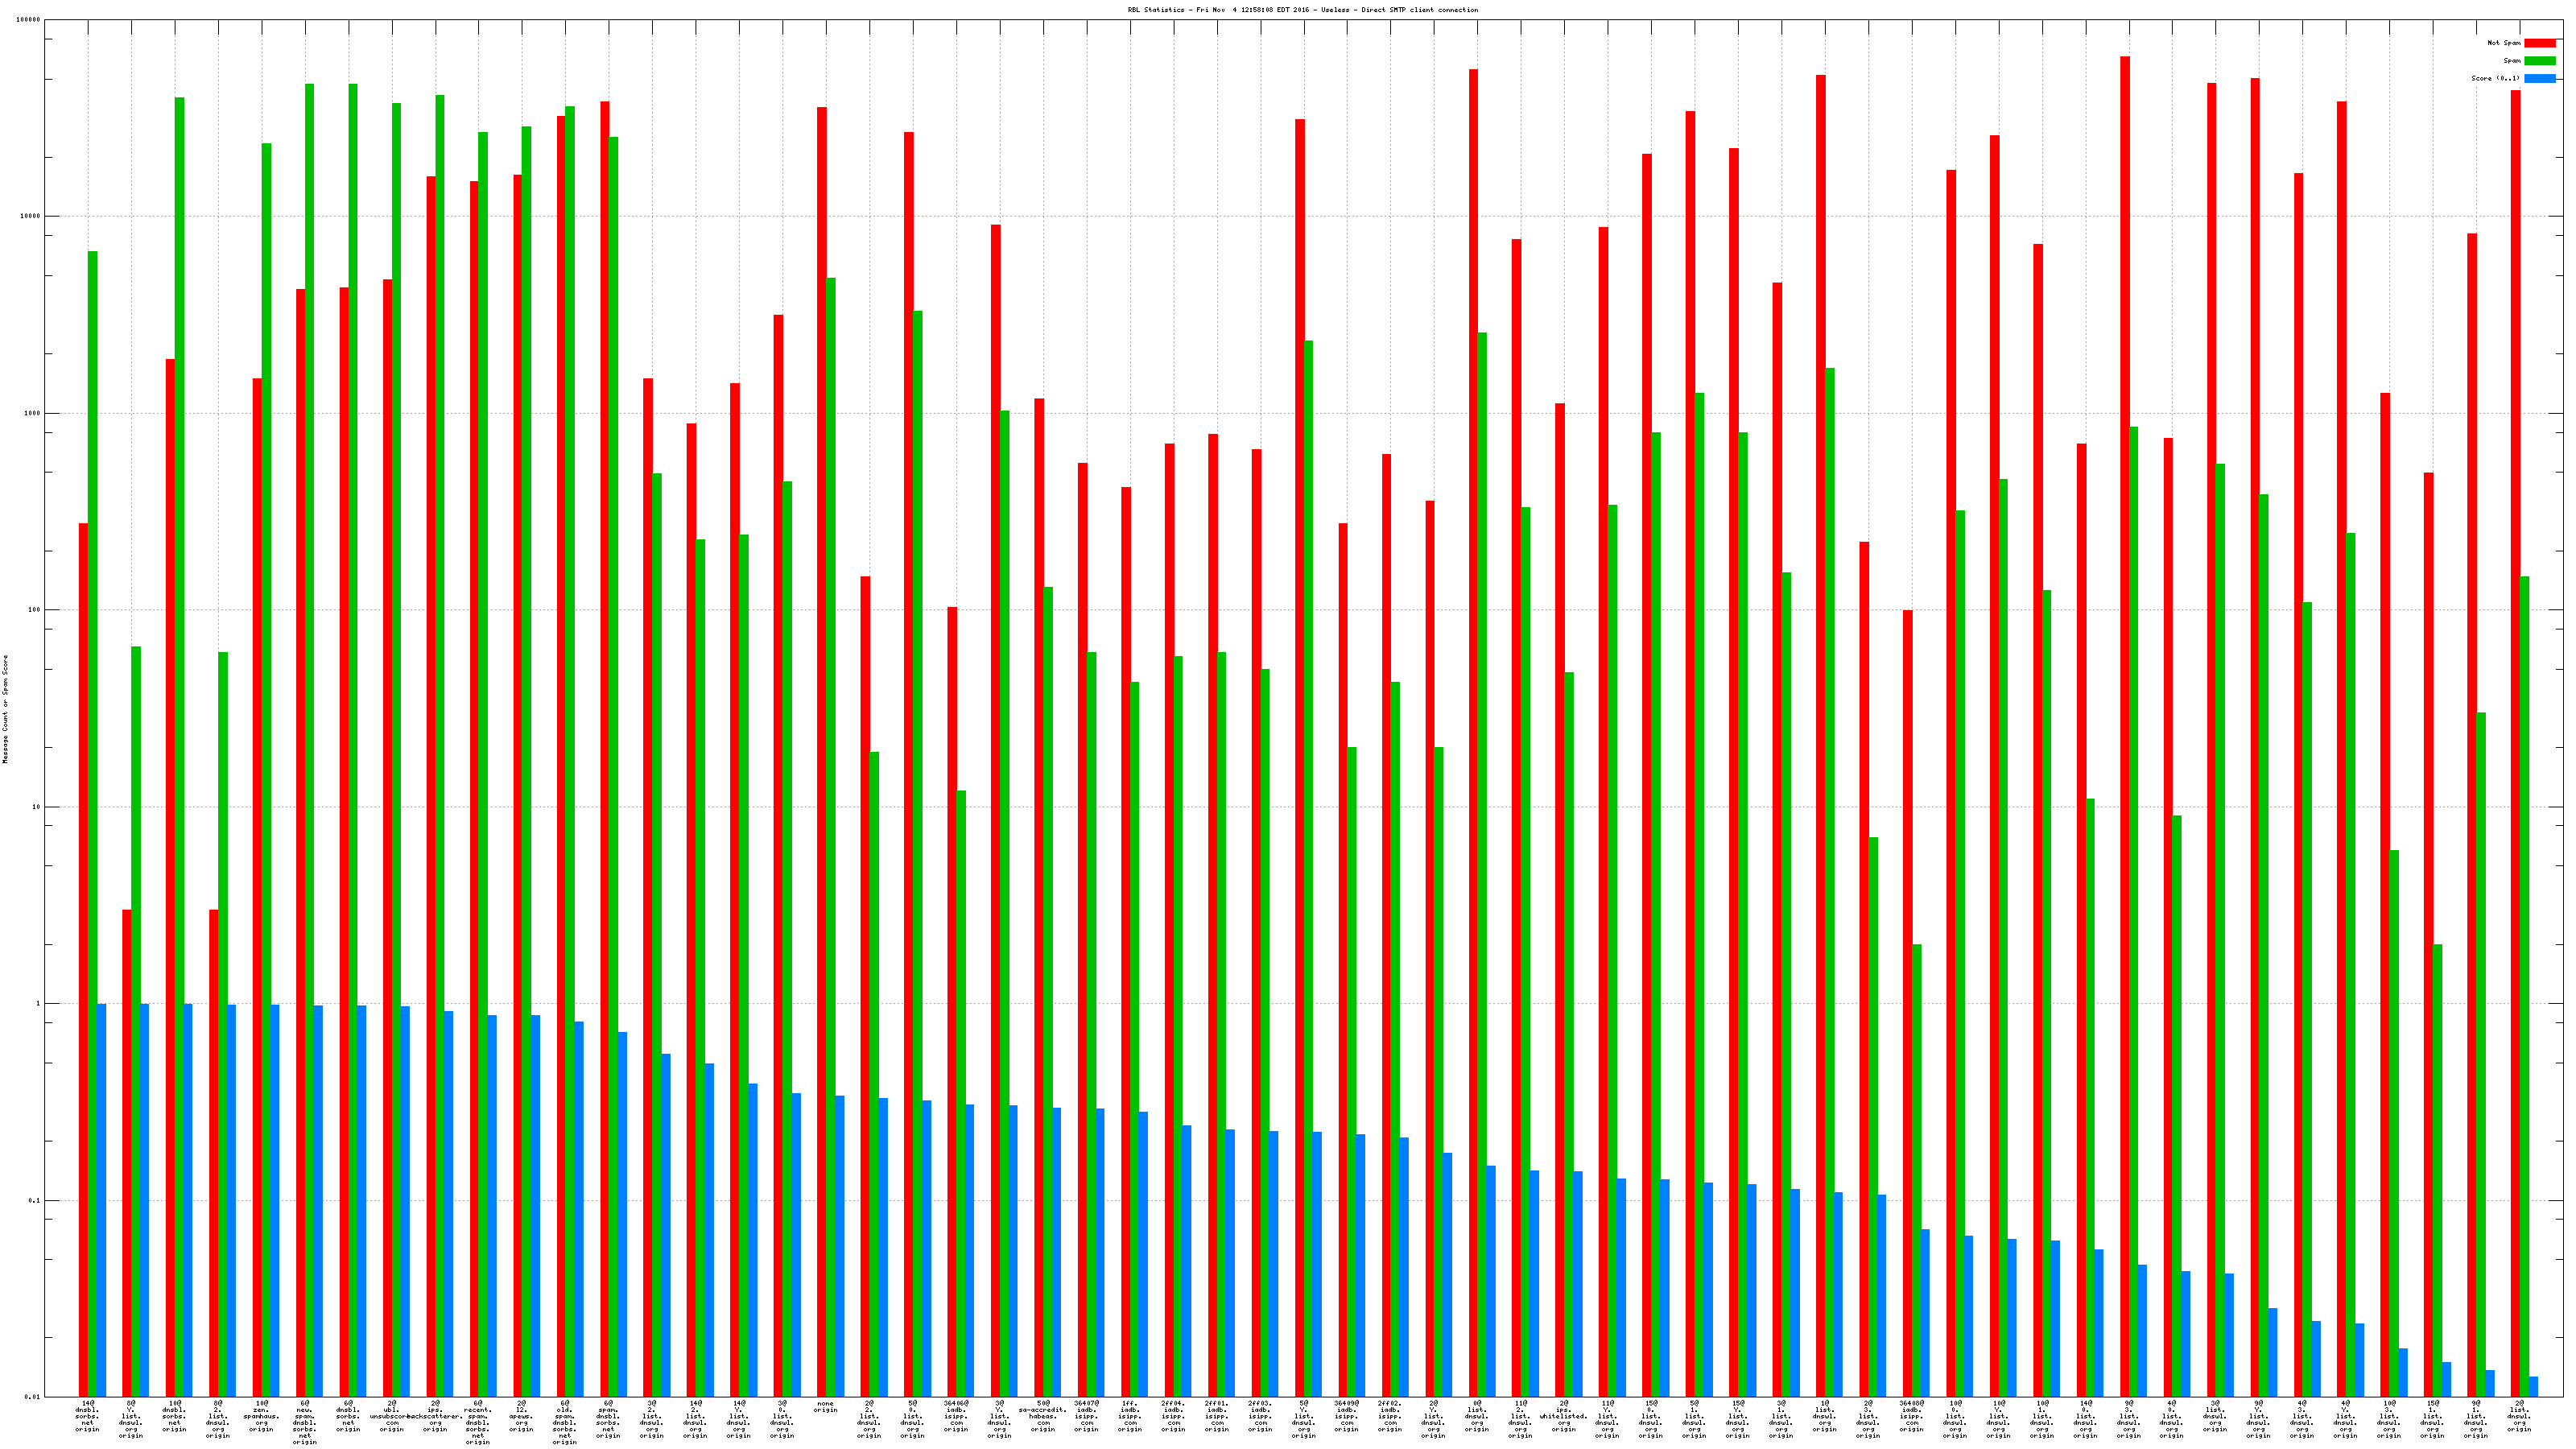Click the Message Count or Spam Score axis label
The height and width of the screenshot is (1449, 2576).
5,709
